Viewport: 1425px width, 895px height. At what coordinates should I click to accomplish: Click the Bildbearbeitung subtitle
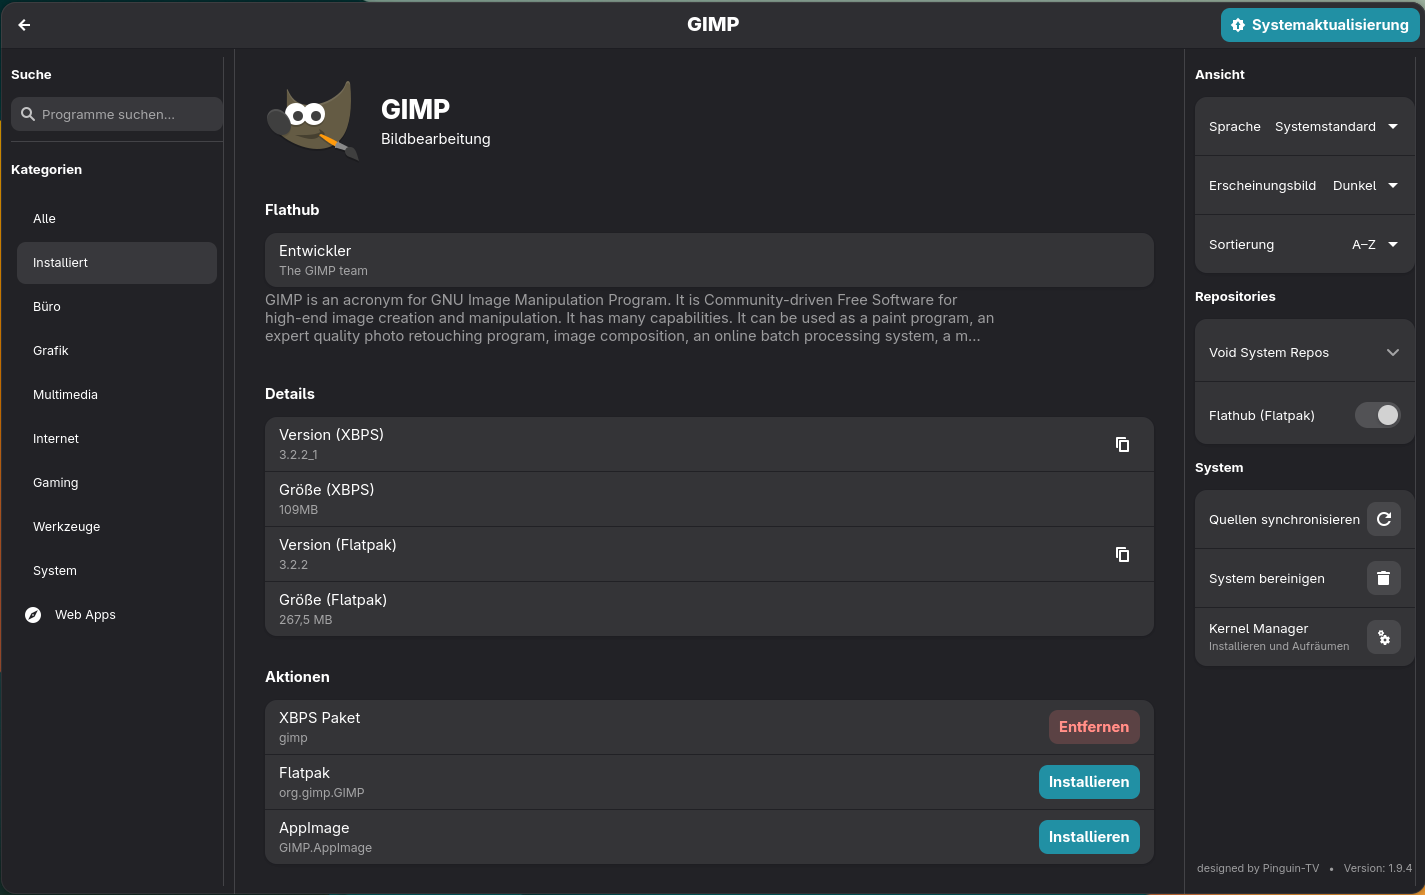point(436,139)
